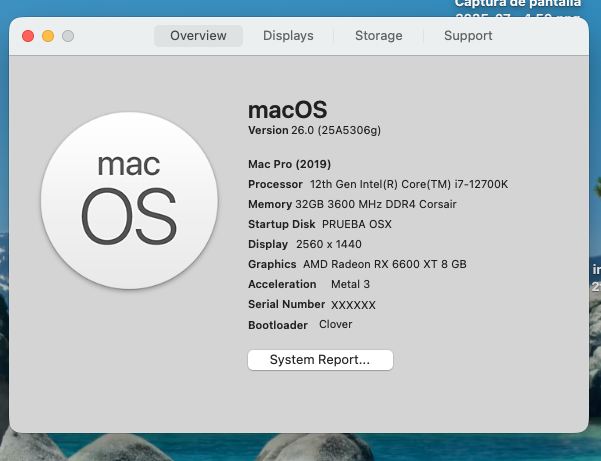Click acceleration value Metal 3

tap(350, 284)
